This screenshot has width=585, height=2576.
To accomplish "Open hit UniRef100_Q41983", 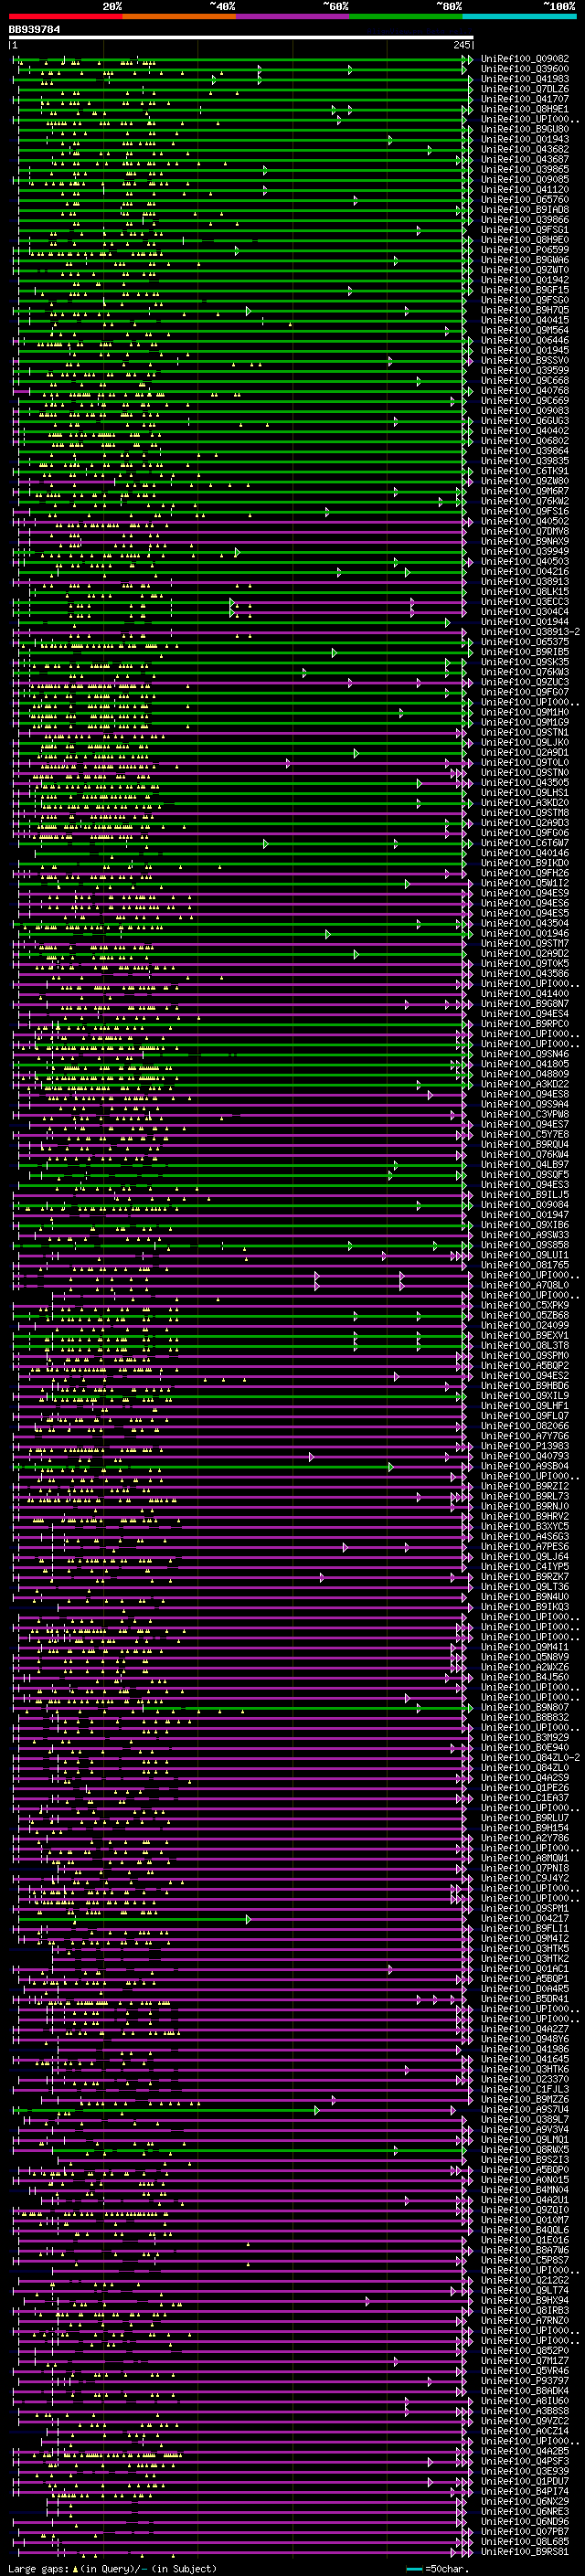I will 525,79.
